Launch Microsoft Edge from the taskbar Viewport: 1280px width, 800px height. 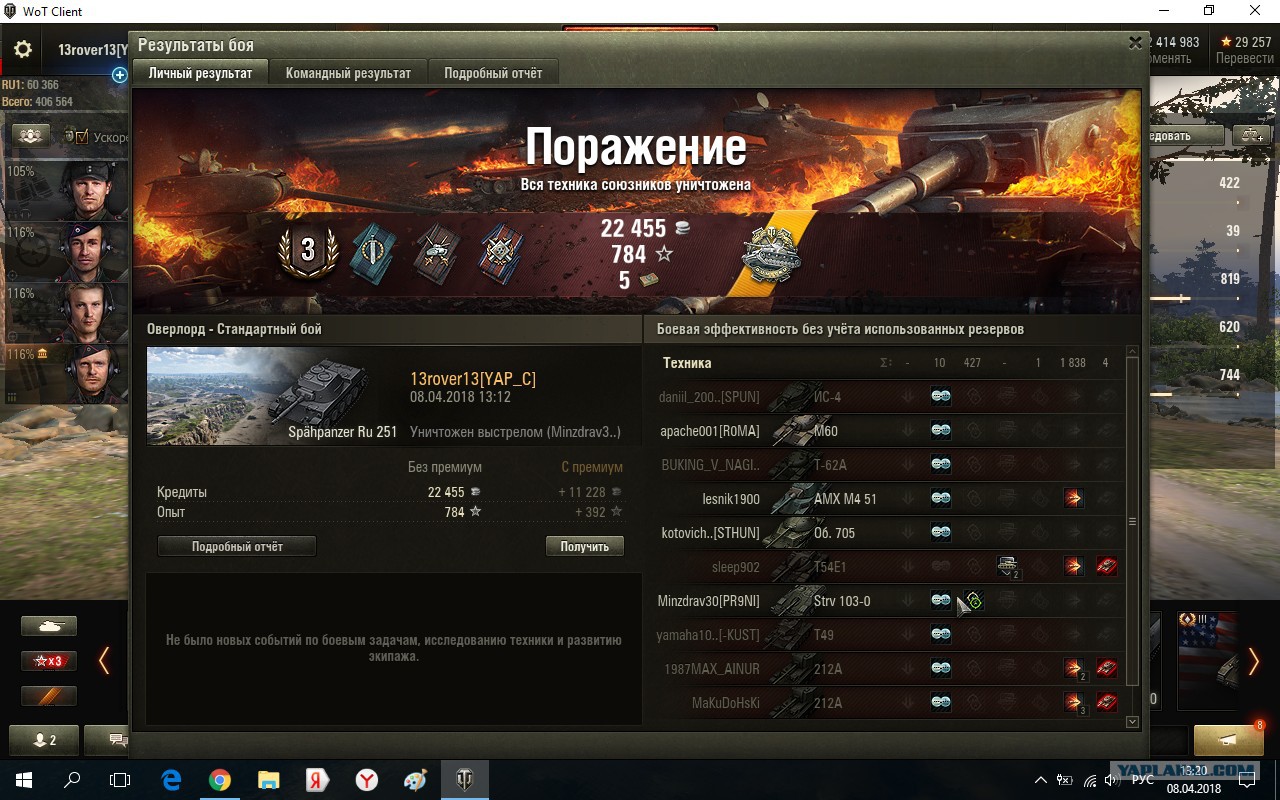(x=171, y=780)
